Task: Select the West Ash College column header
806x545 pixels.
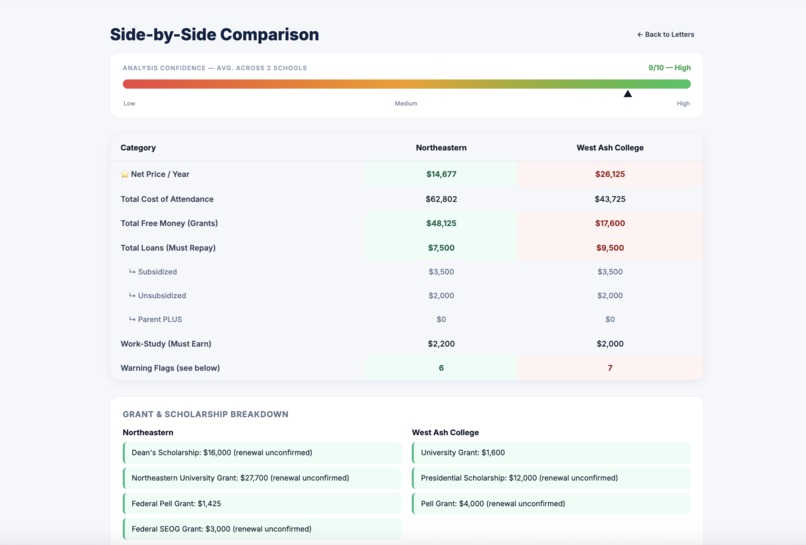Action: click(x=610, y=148)
